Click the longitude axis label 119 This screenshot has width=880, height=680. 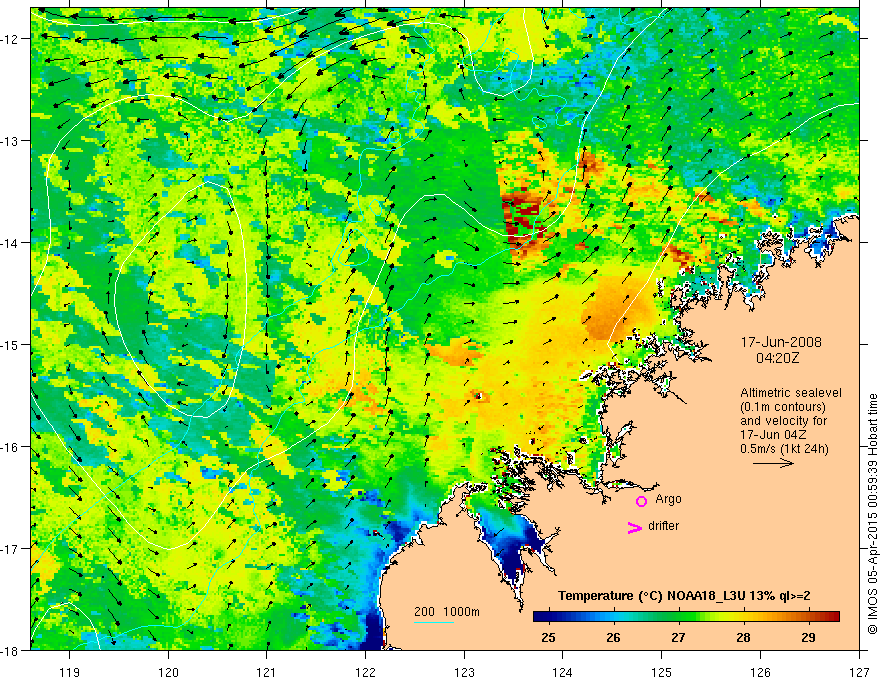tap(70, 672)
